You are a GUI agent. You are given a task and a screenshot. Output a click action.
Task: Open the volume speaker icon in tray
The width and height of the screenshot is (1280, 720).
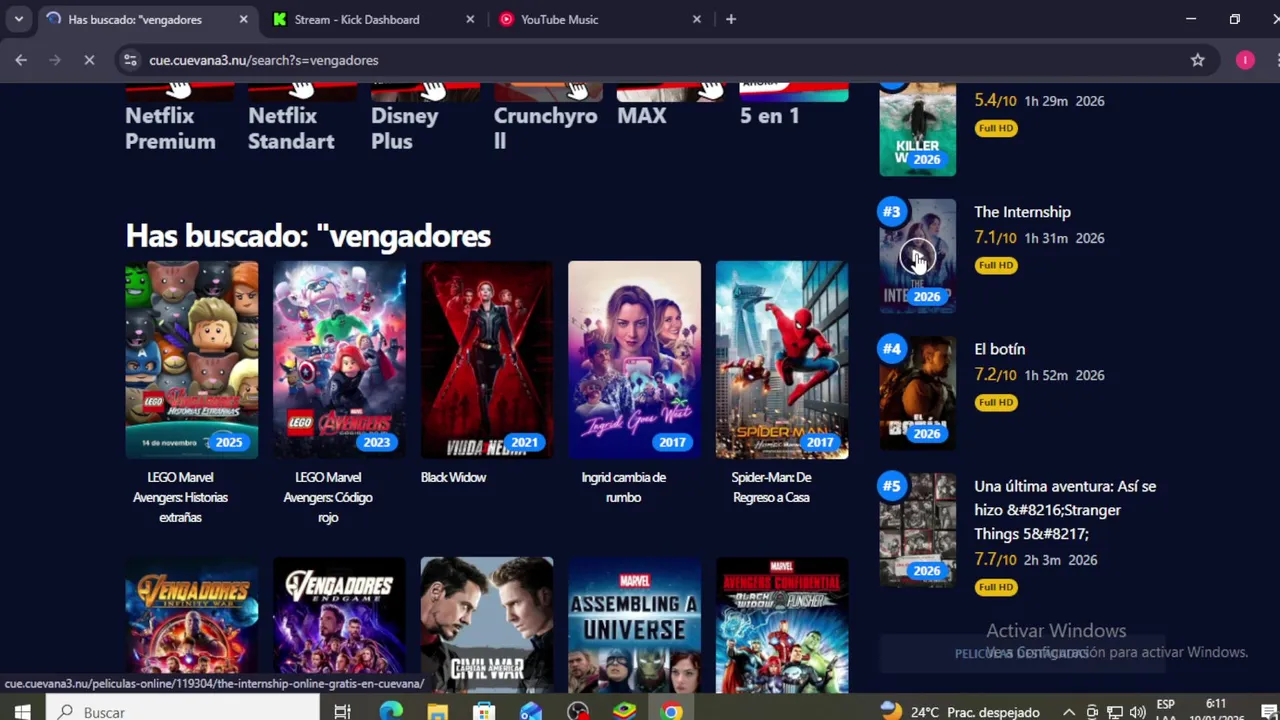1137,712
